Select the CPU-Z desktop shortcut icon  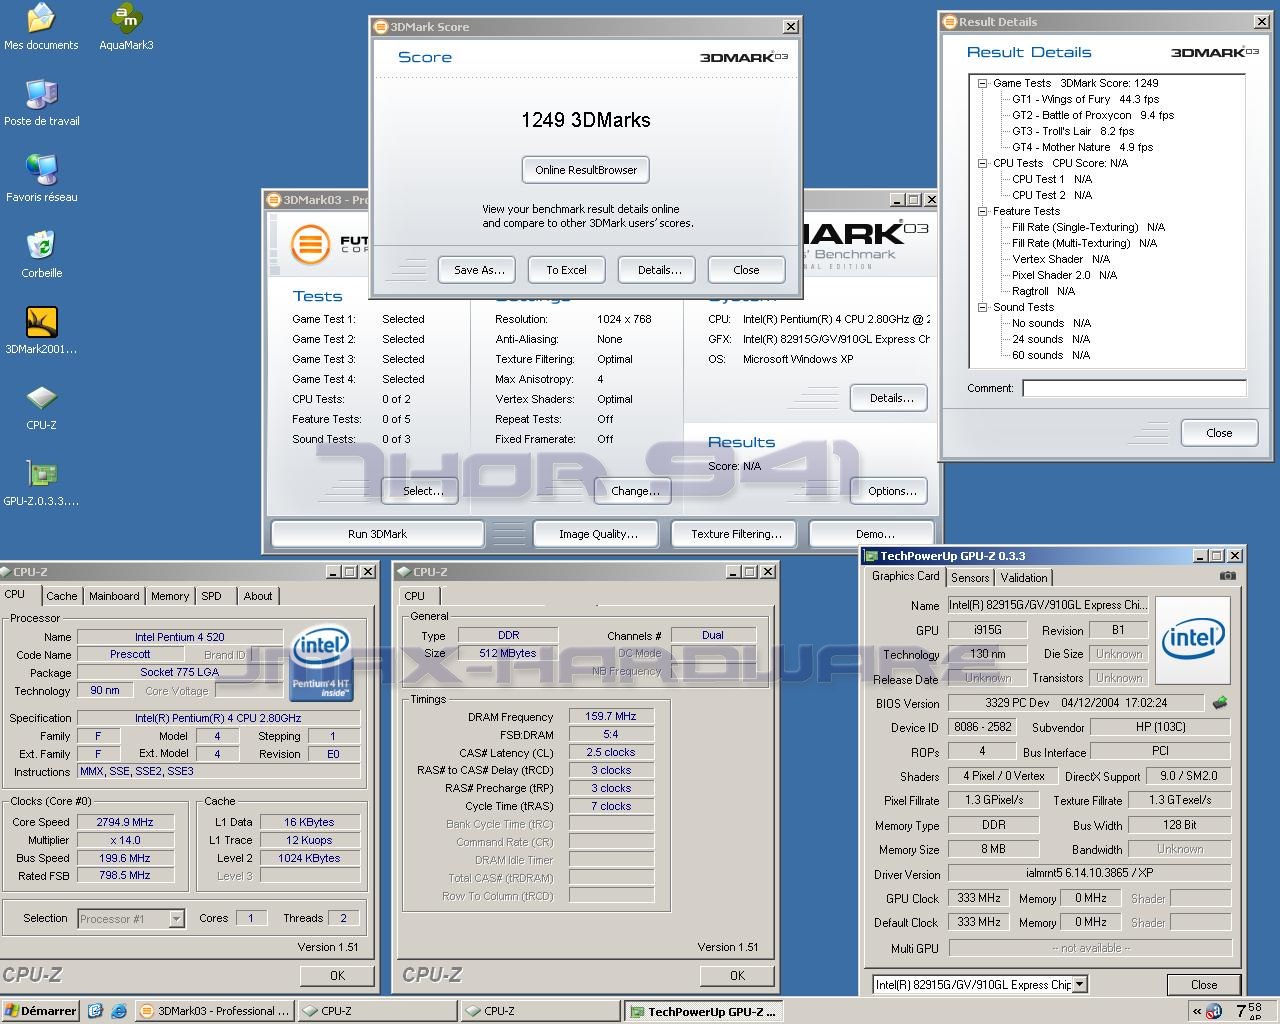click(41, 407)
